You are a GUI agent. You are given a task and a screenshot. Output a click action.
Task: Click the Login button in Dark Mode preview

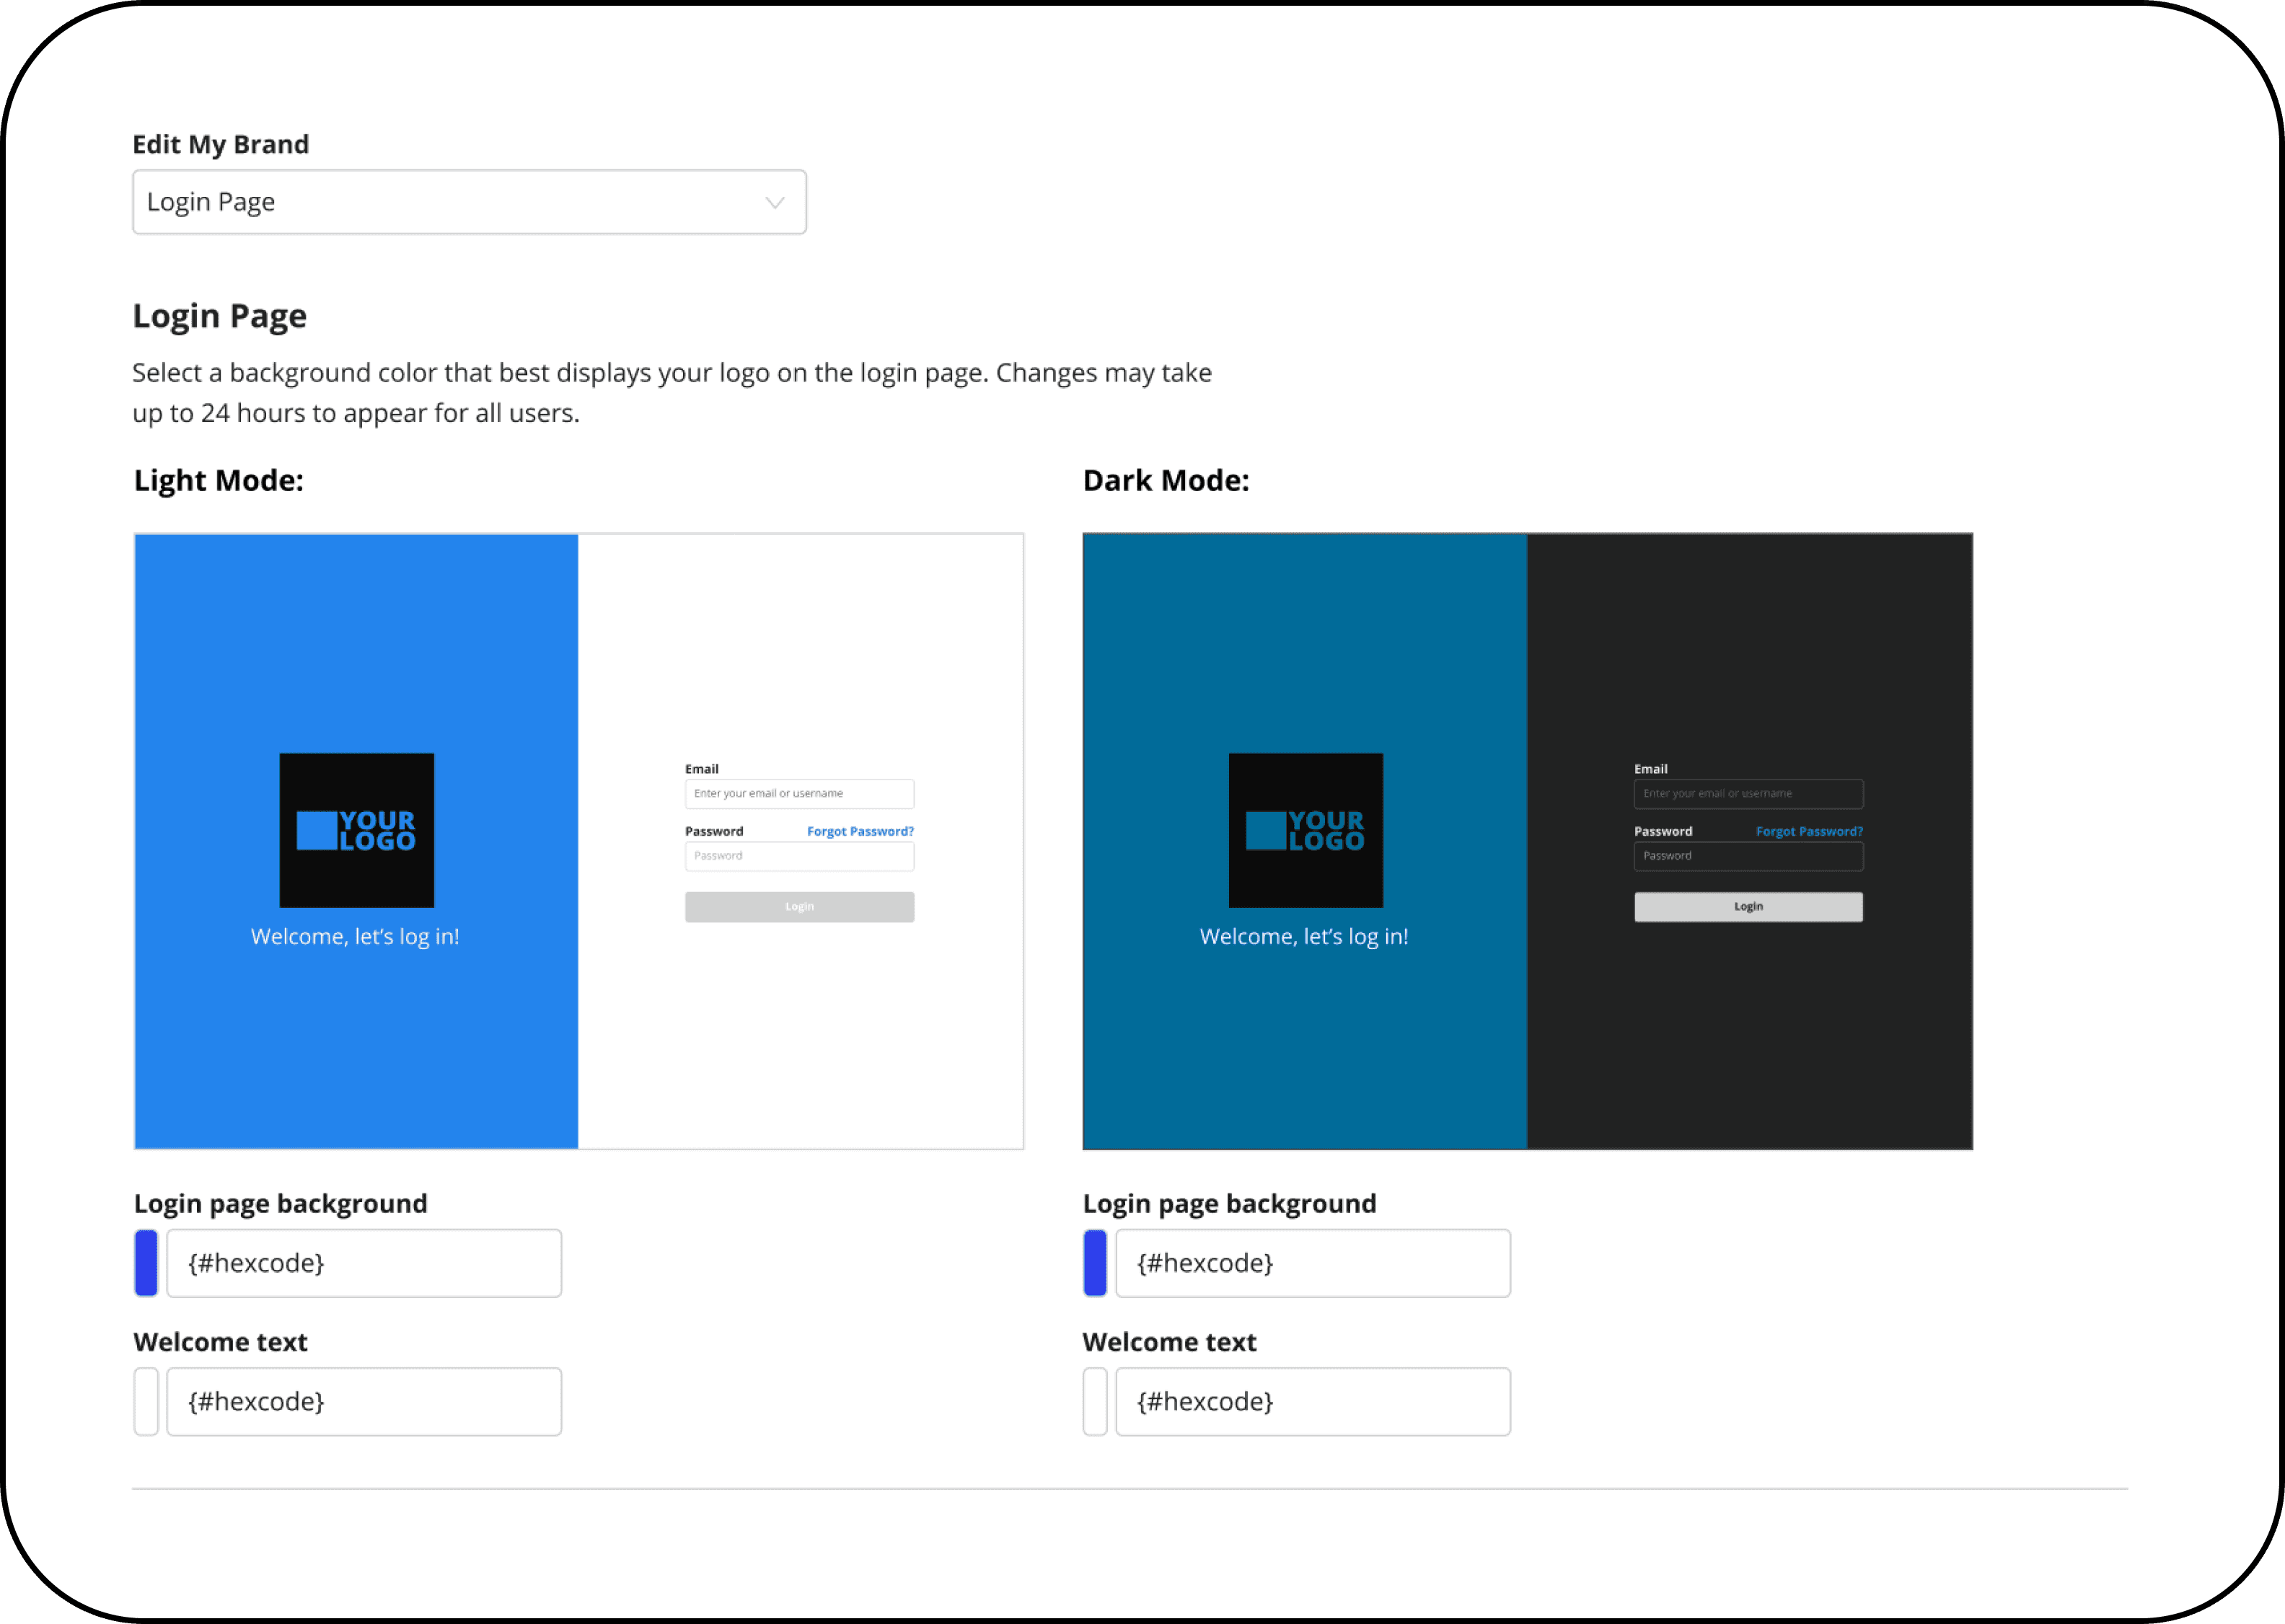point(1748,907)
